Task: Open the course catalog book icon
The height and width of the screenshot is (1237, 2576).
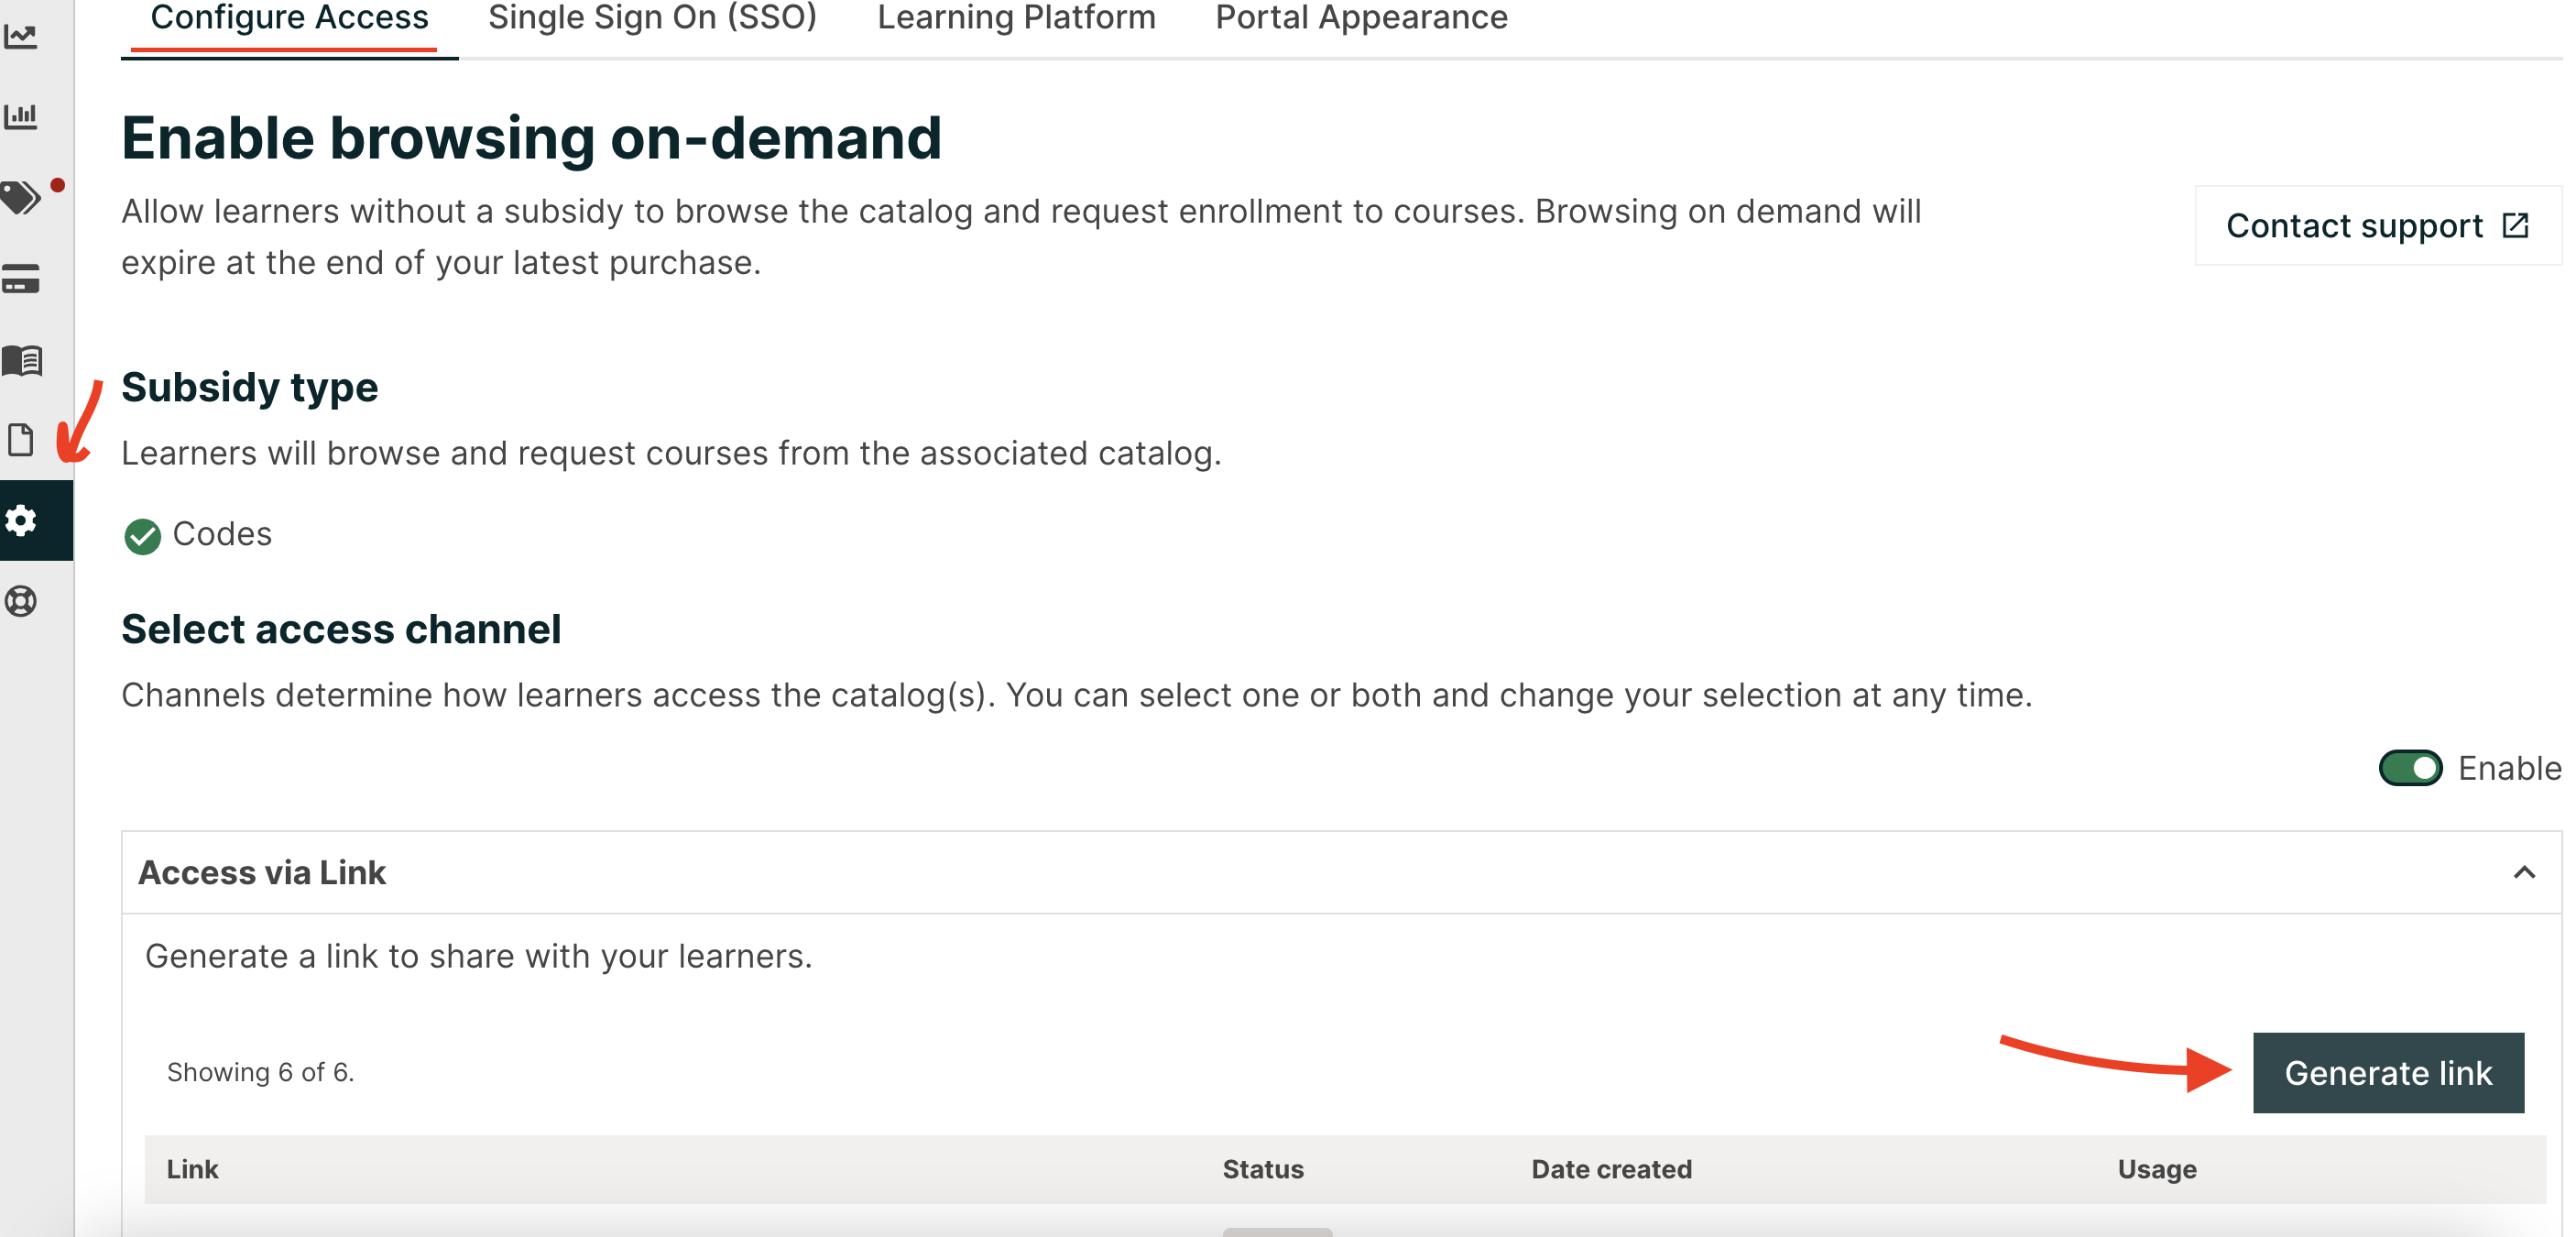Action: [24, 360]
